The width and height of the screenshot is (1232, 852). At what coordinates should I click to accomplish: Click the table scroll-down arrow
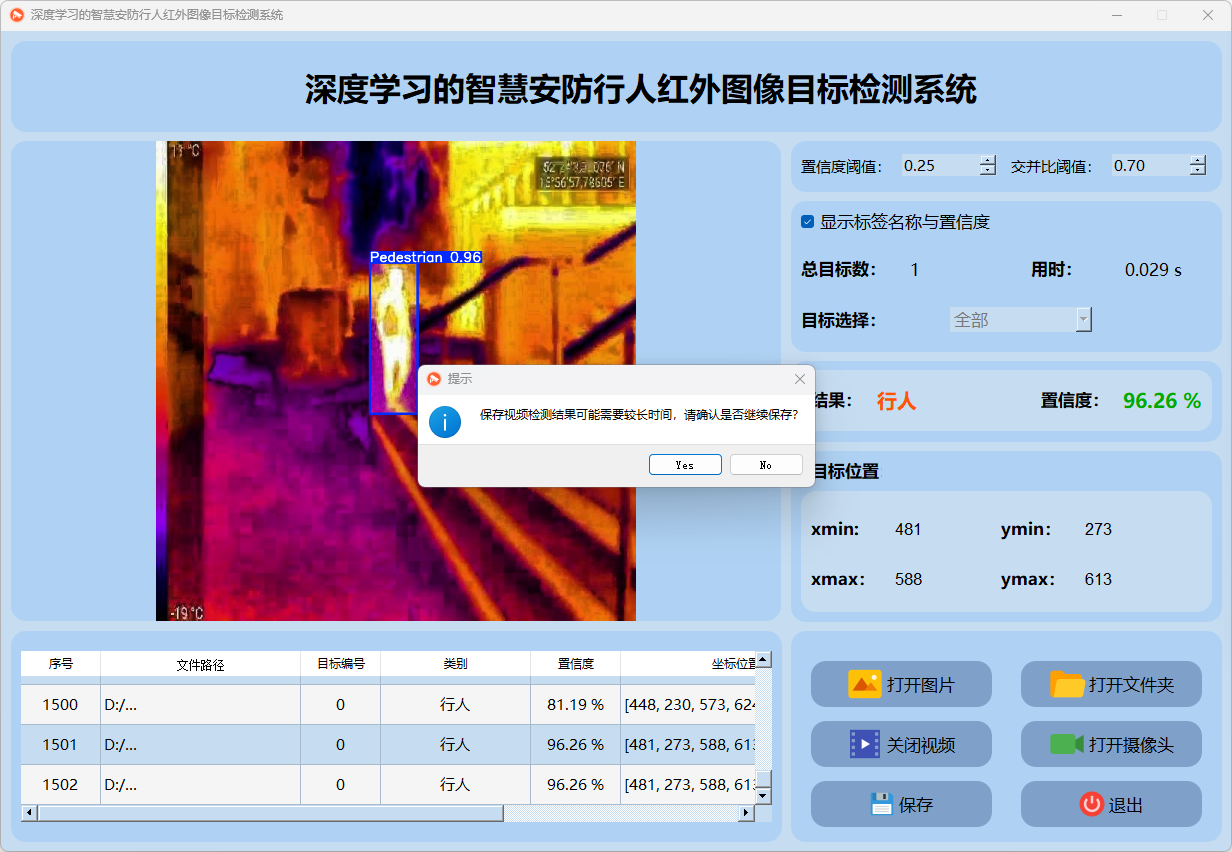click(763, 796)
